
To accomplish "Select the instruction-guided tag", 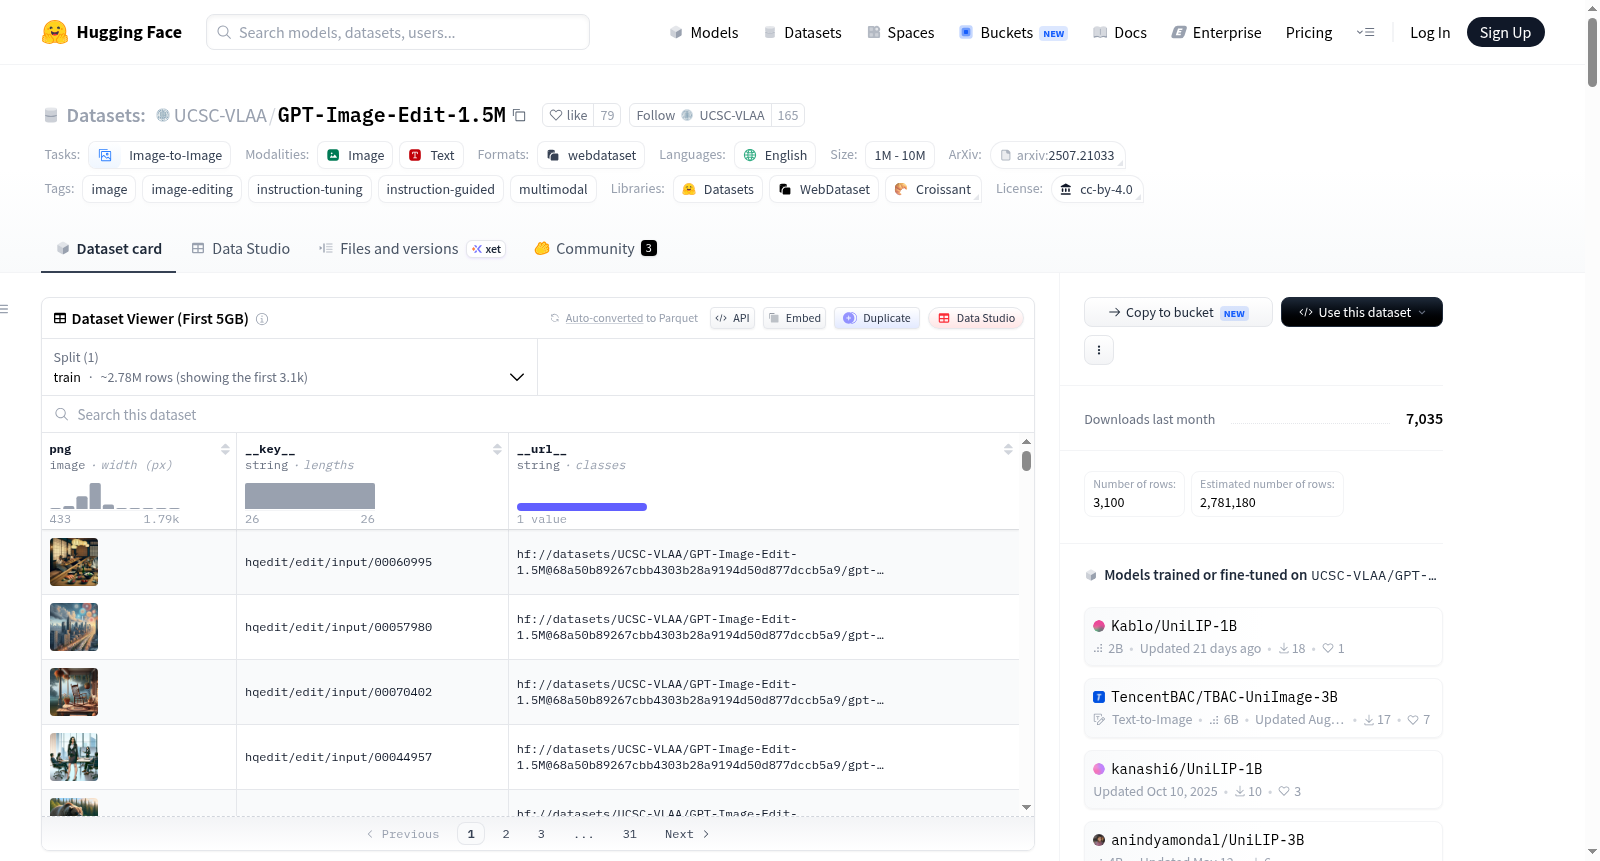I will click(441, 189).
